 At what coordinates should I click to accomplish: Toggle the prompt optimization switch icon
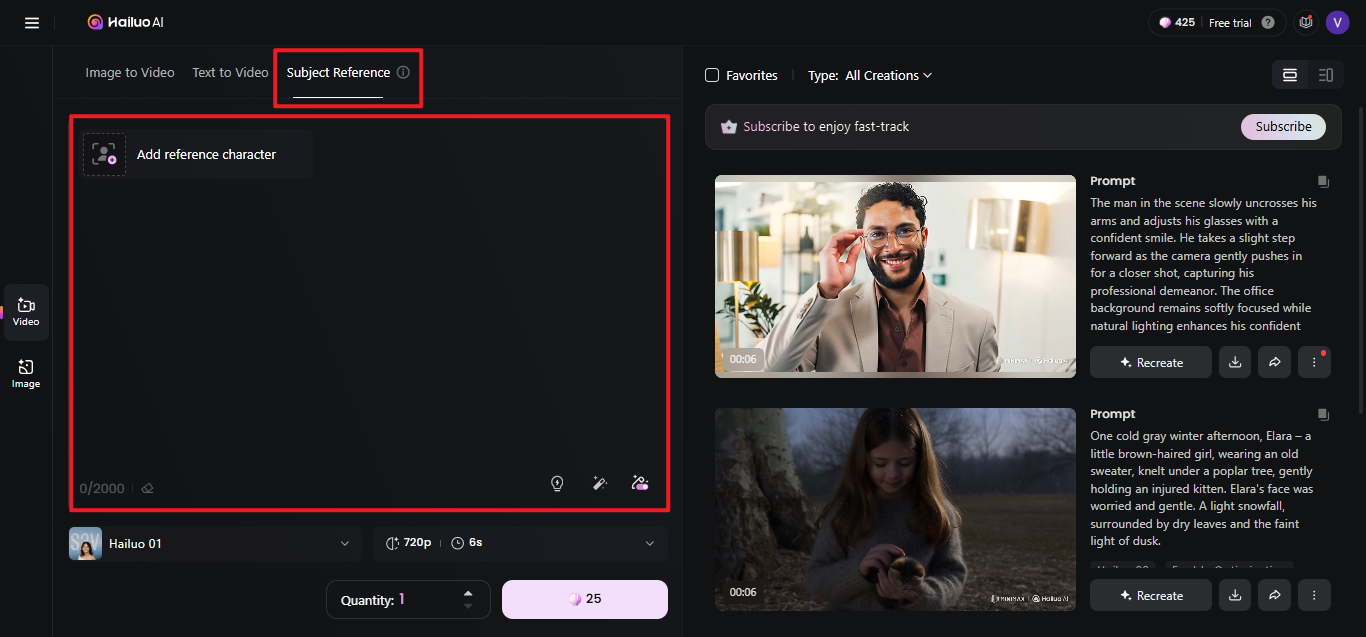click(641, 484)
